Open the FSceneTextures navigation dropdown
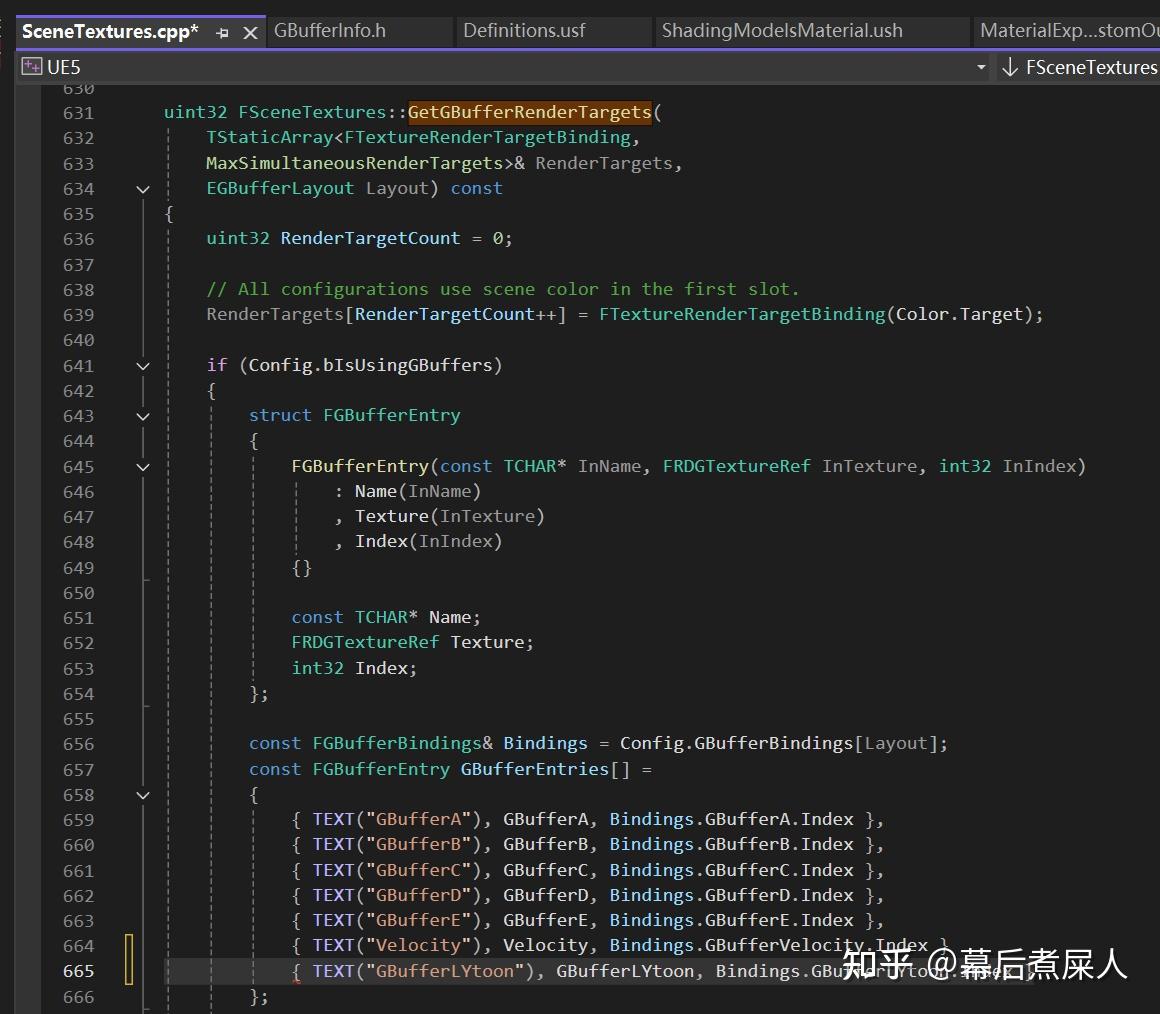 [1090, 67]
